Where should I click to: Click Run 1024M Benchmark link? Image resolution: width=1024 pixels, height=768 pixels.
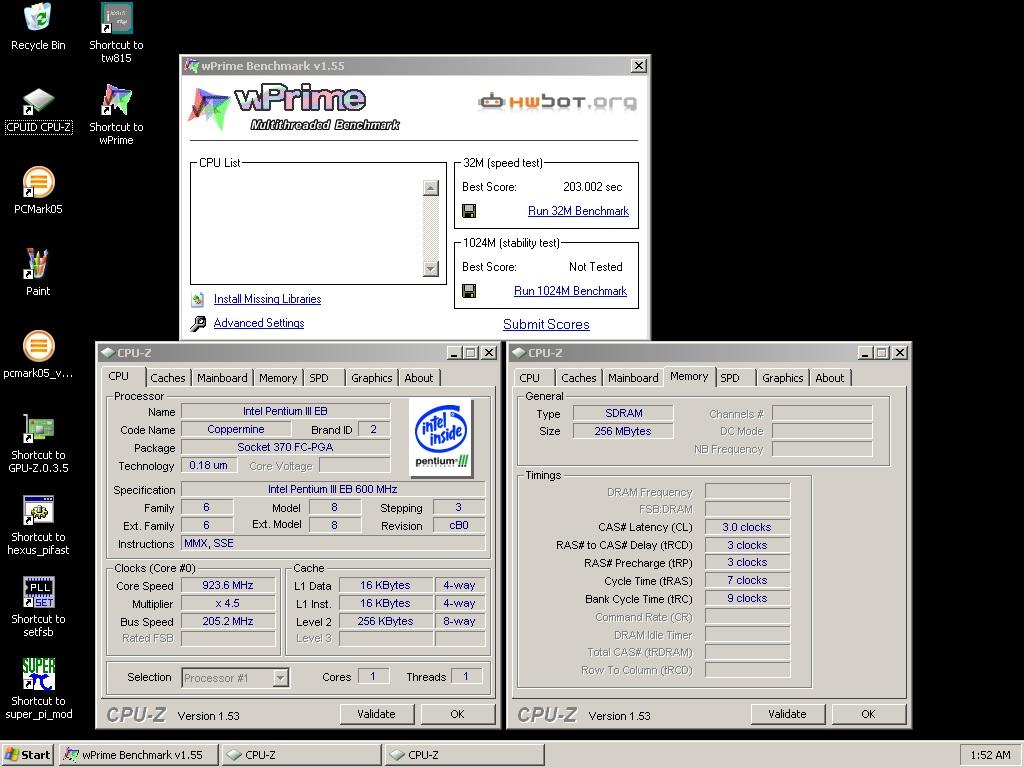(570, 291)
